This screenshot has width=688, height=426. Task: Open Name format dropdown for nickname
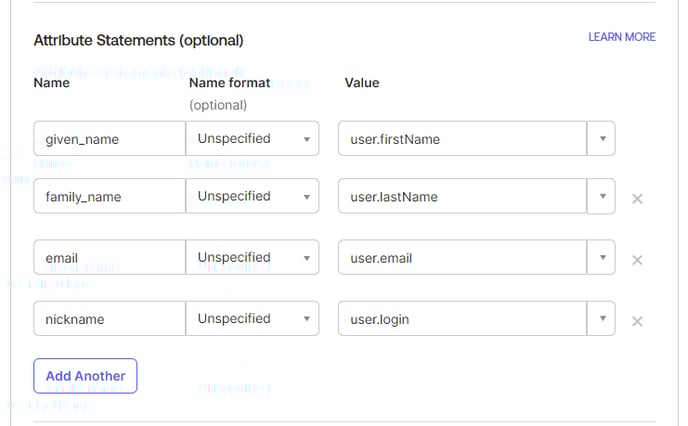click(253, 319)
